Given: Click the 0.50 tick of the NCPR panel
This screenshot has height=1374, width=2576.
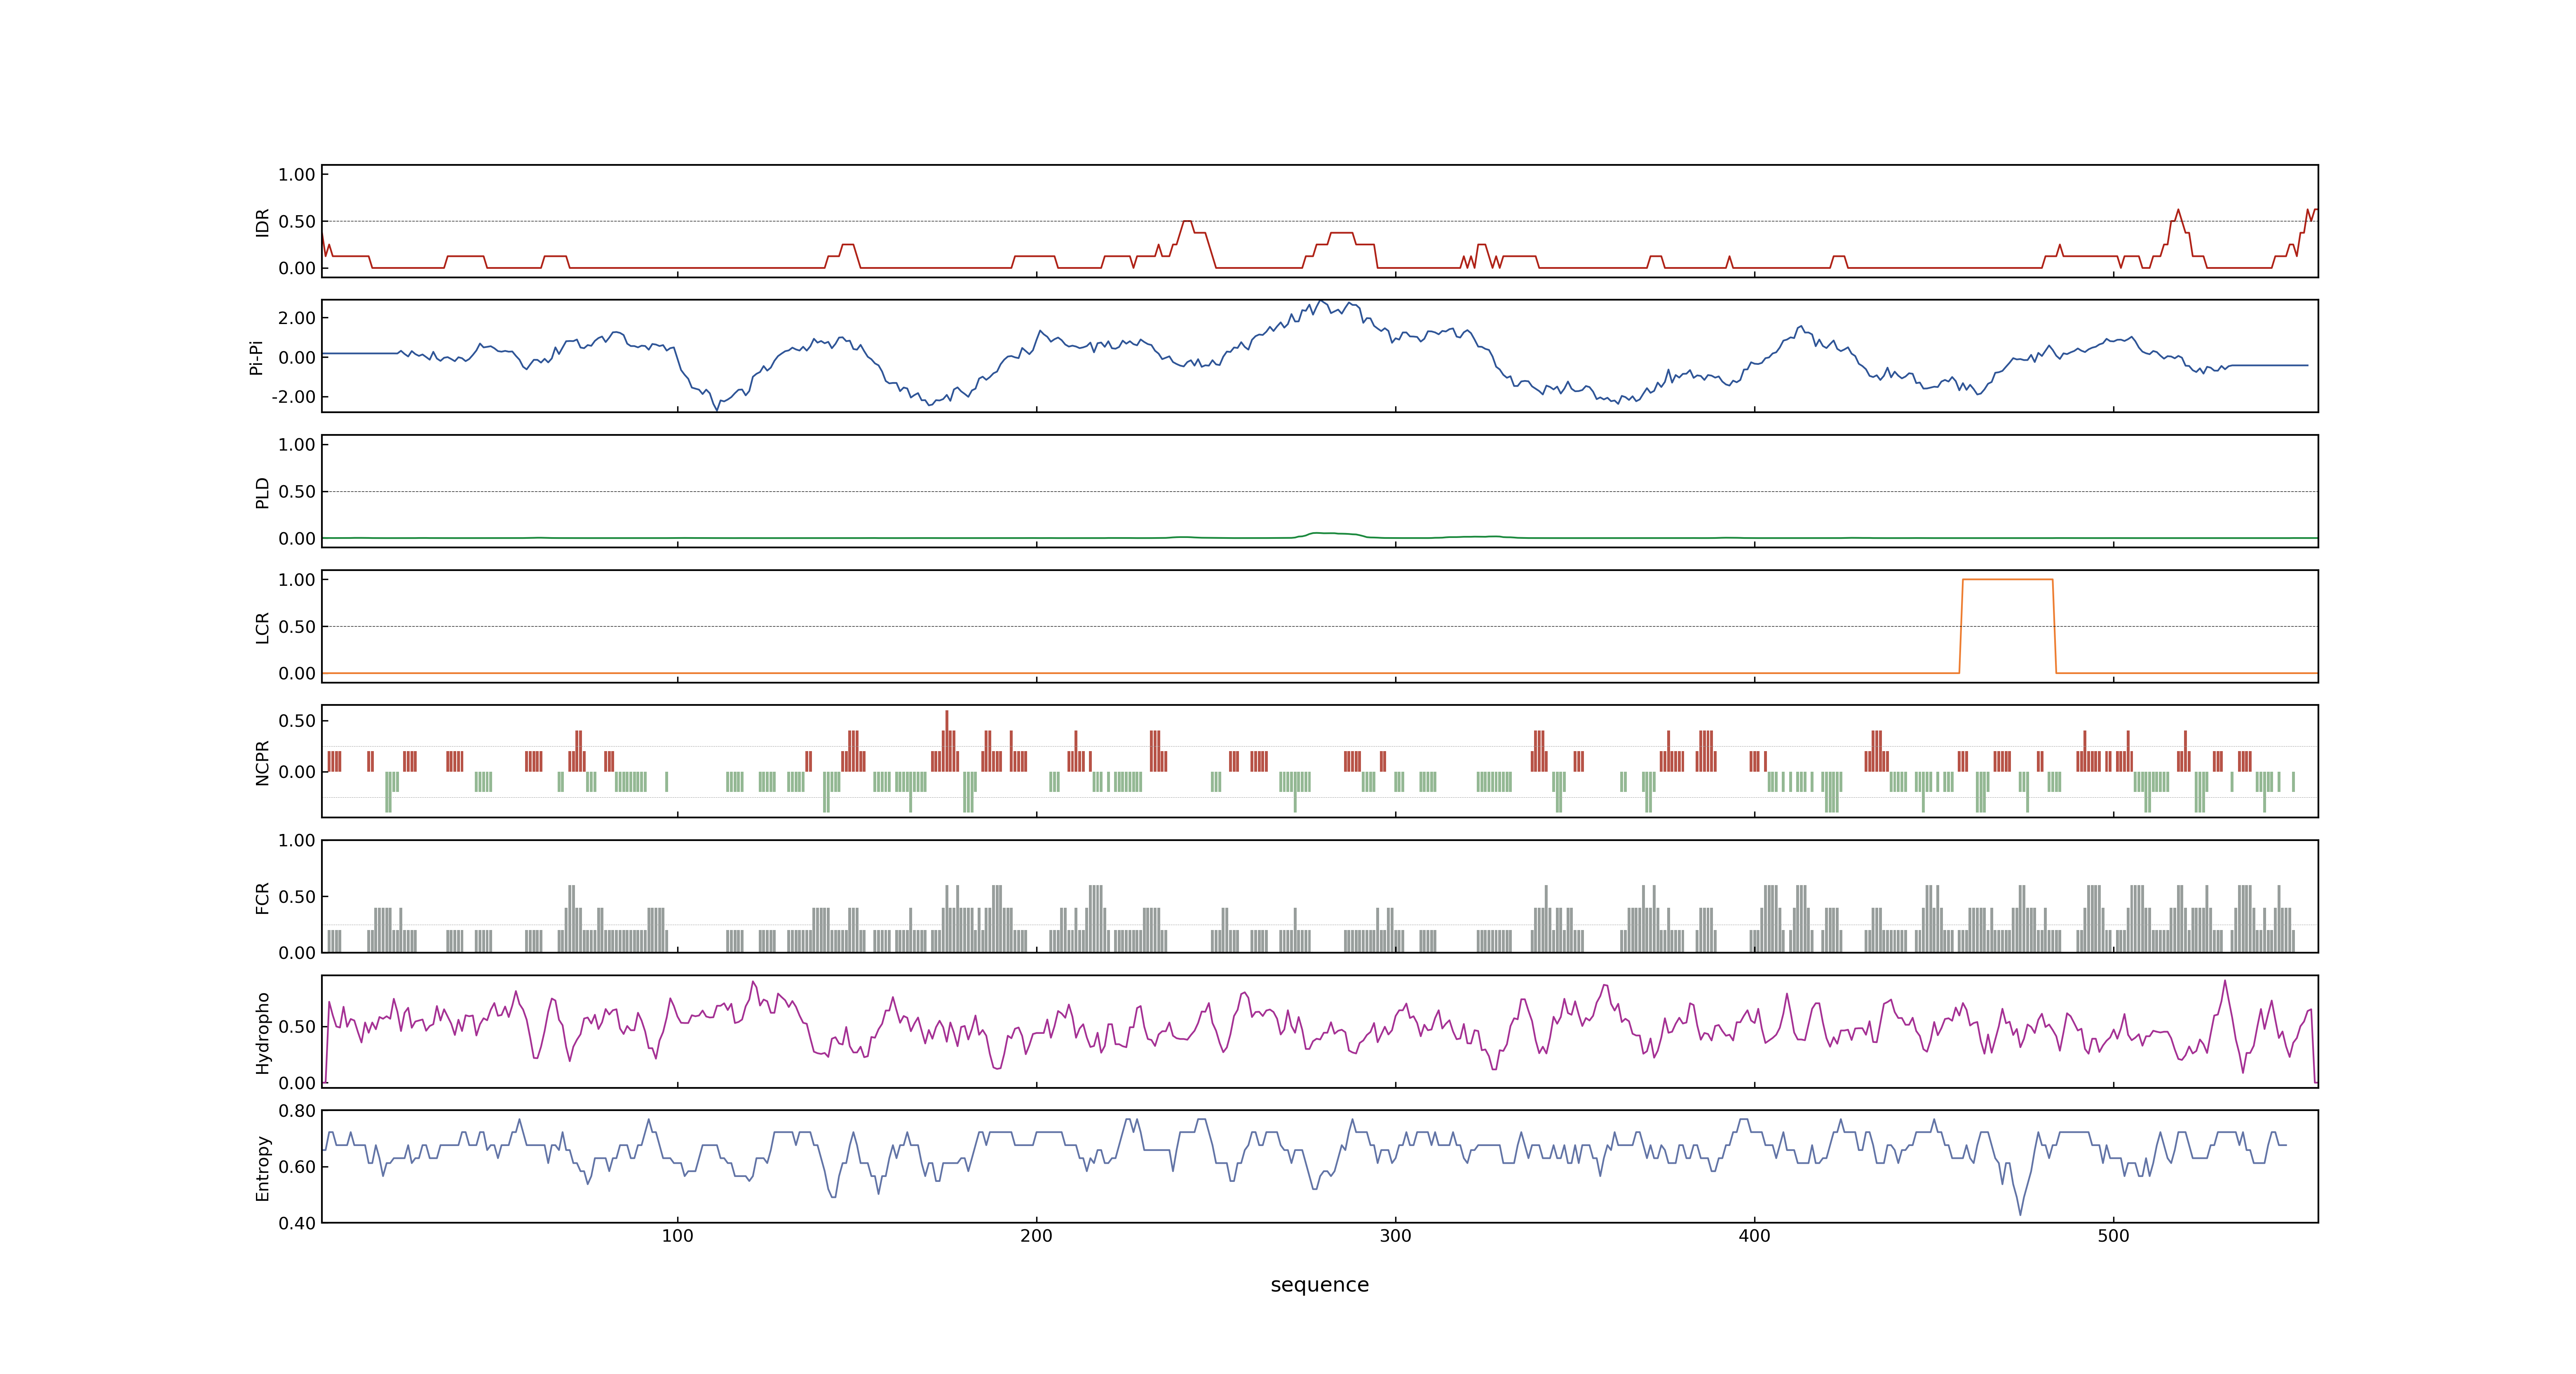Looking at the screenshot, I should click(x=297, y=721).
